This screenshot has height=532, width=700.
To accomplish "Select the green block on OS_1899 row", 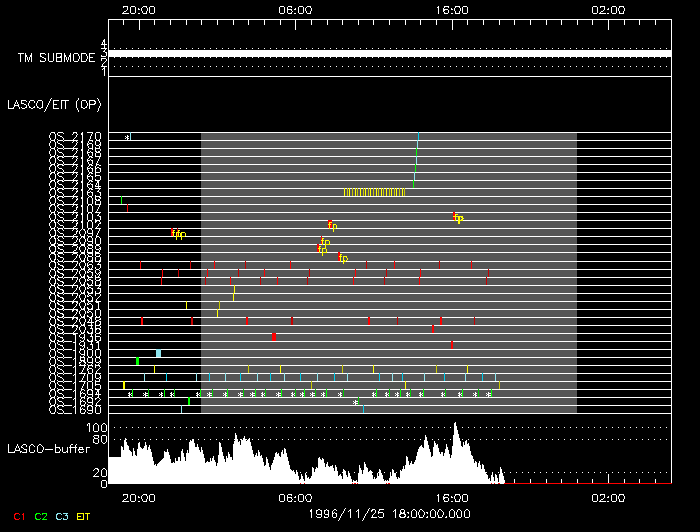I will [137, 361].
